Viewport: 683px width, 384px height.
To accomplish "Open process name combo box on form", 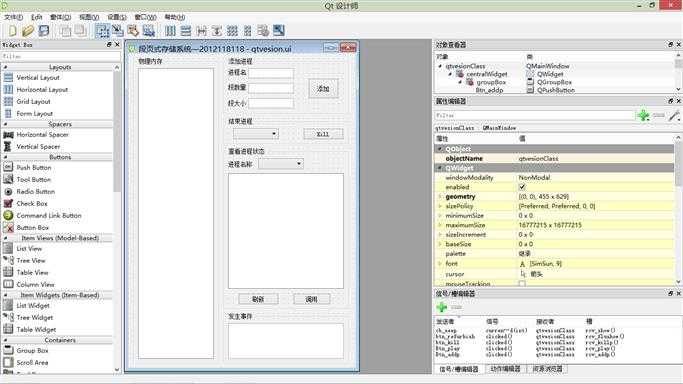I will tap(281, 164).
